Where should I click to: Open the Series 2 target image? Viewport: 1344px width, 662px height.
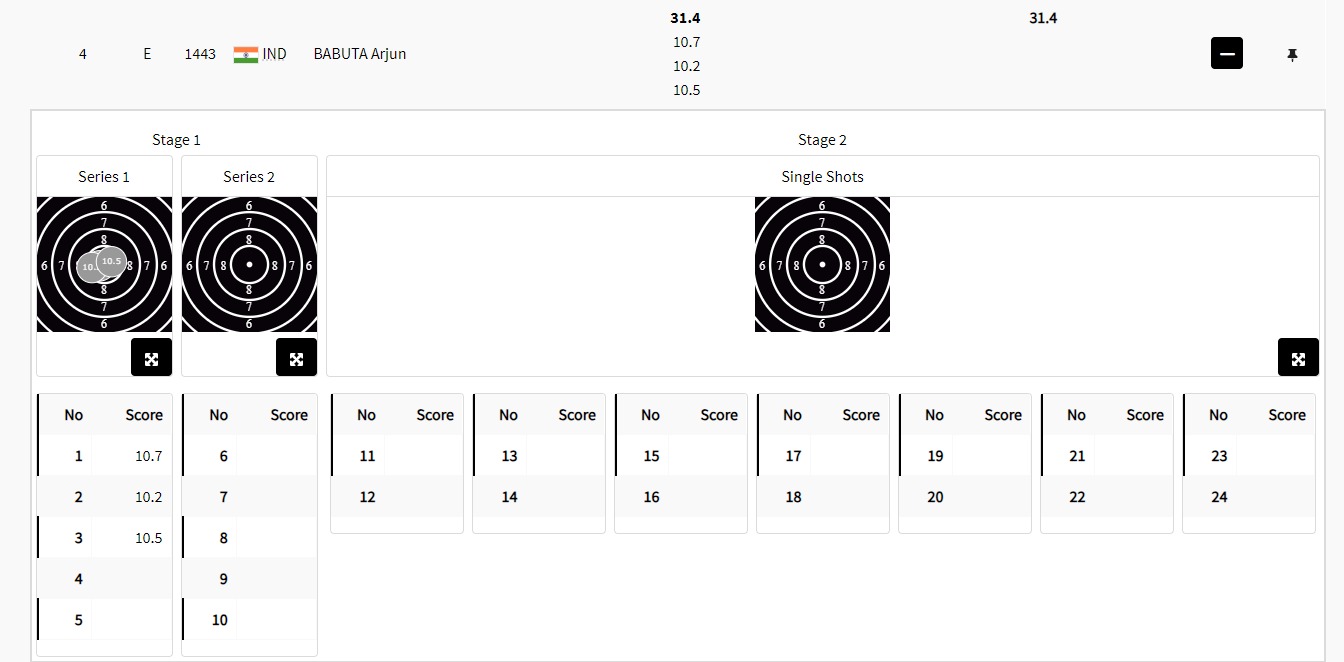pyautogui.click(x=249, y=264)
